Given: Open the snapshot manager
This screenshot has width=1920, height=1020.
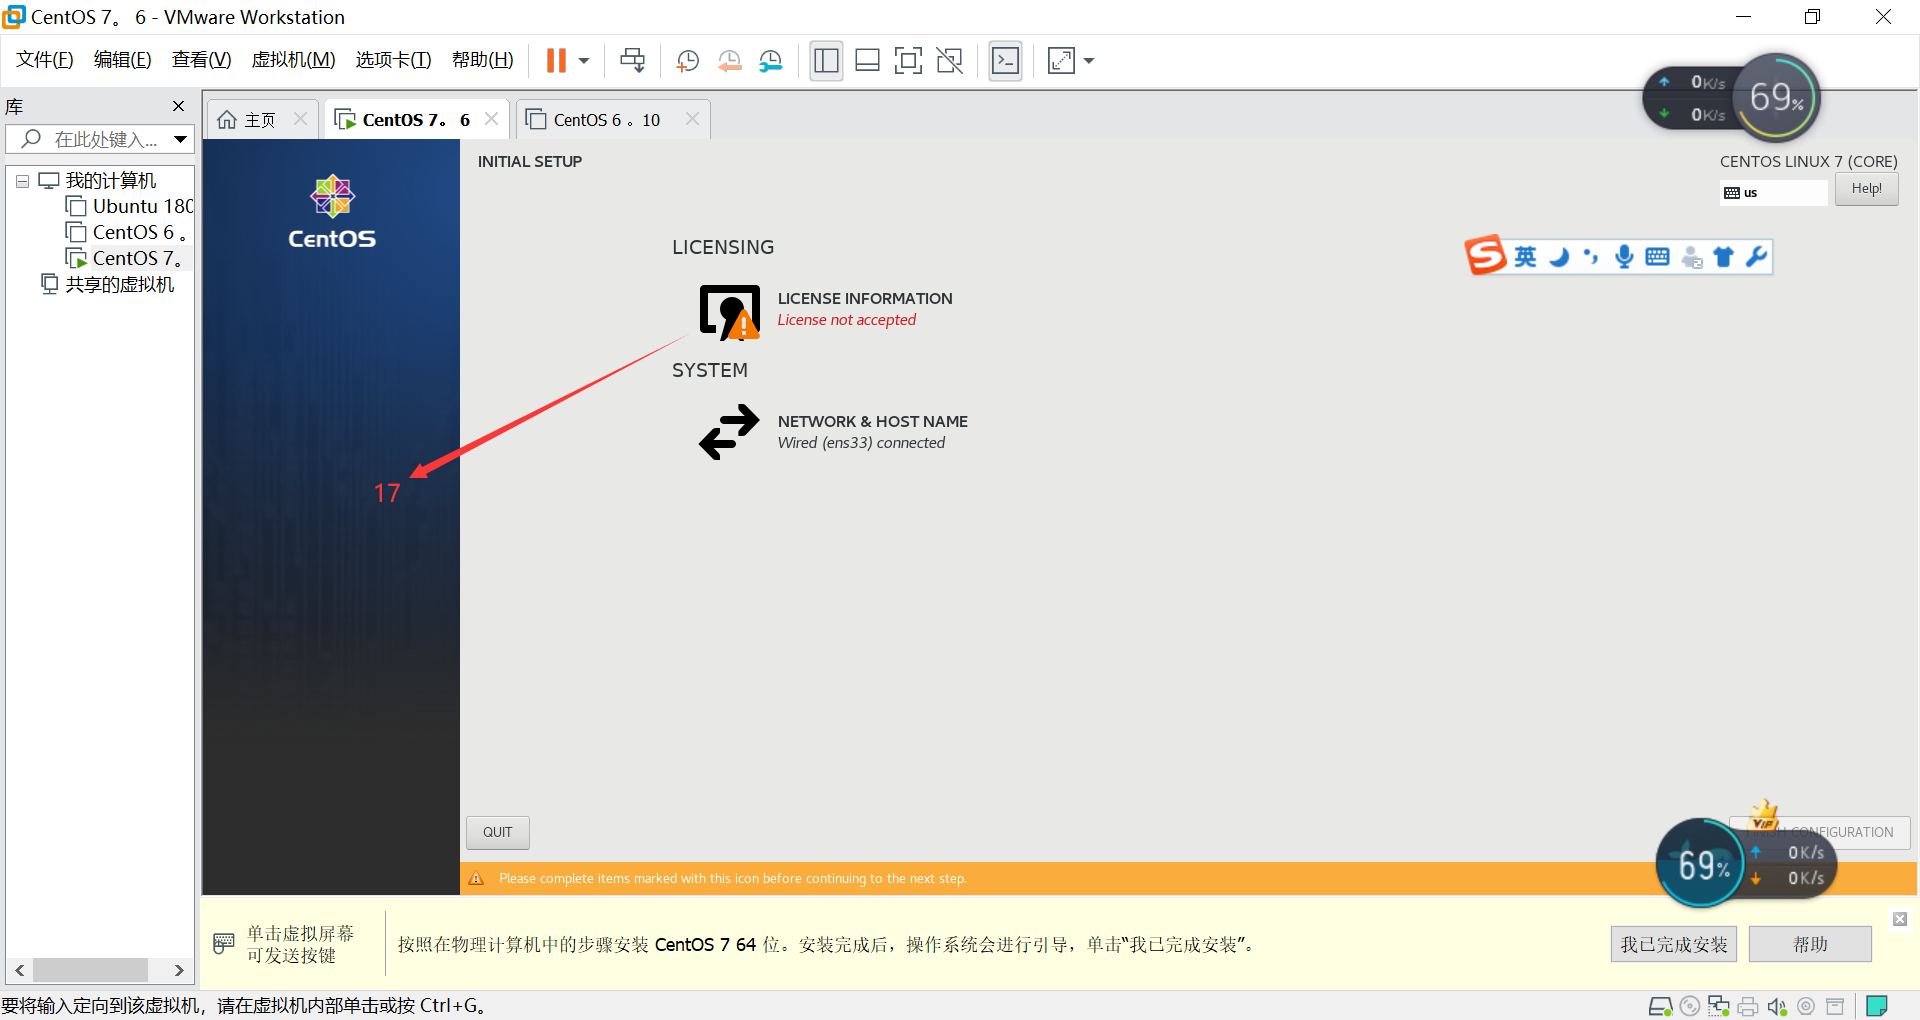Looking at the screenshot, I should pos(771,61).
